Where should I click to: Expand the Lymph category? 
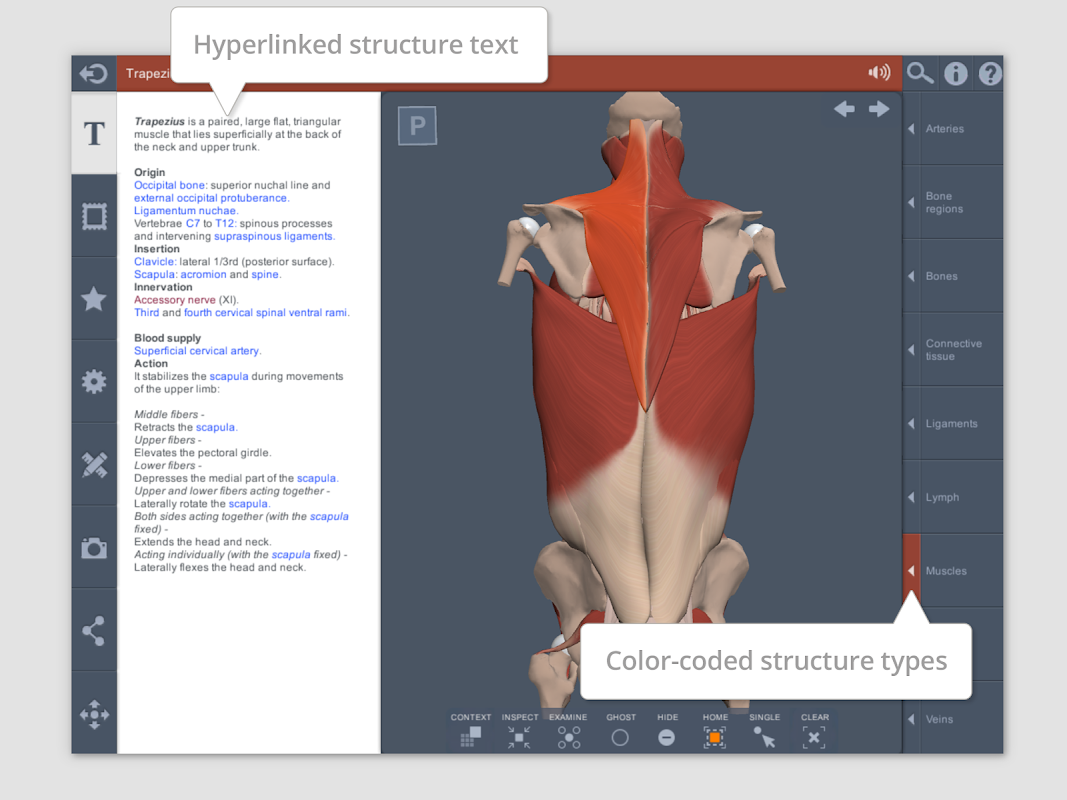[953, 497]
